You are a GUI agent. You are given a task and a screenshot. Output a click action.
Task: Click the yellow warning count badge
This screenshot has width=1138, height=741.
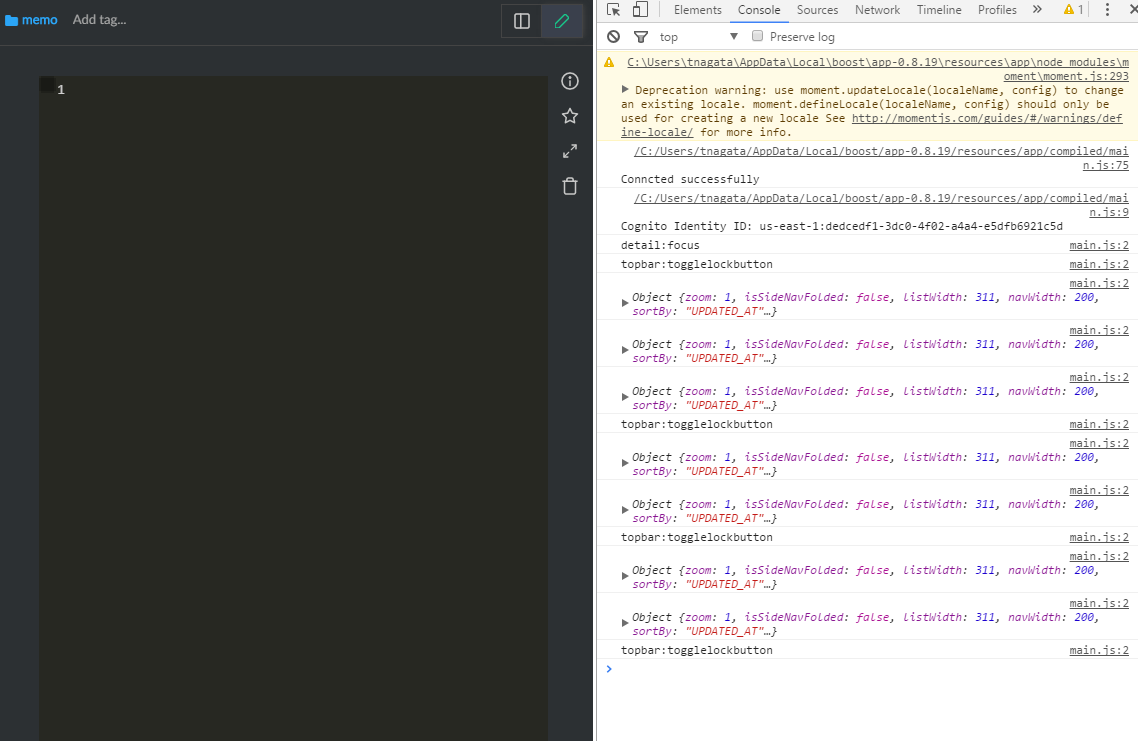[x=1073, y=9]
